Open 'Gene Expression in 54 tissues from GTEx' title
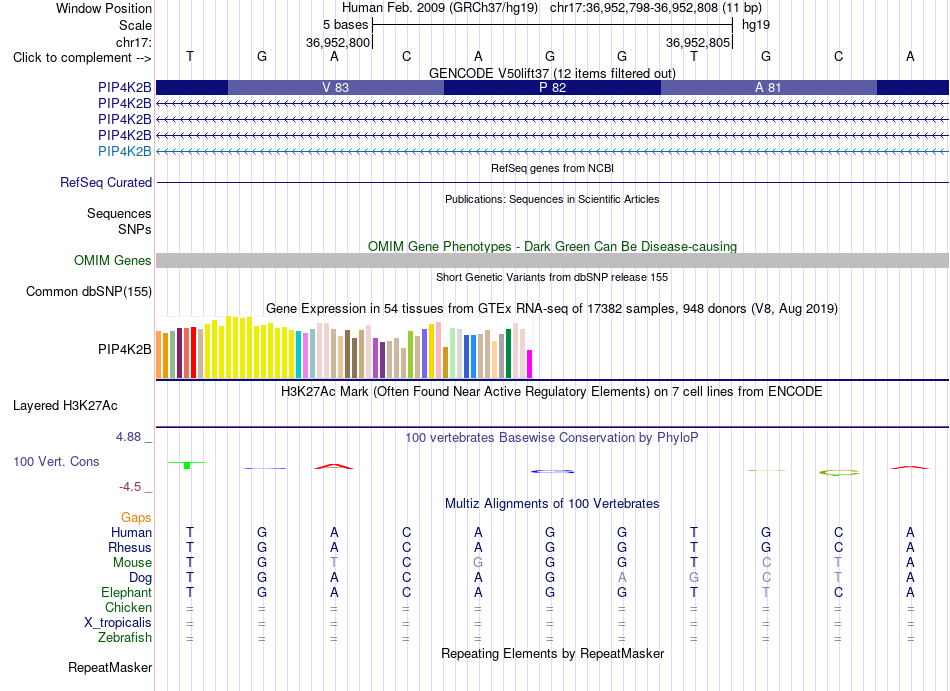Viewport: 950px width, 691px height. point(552,309)
